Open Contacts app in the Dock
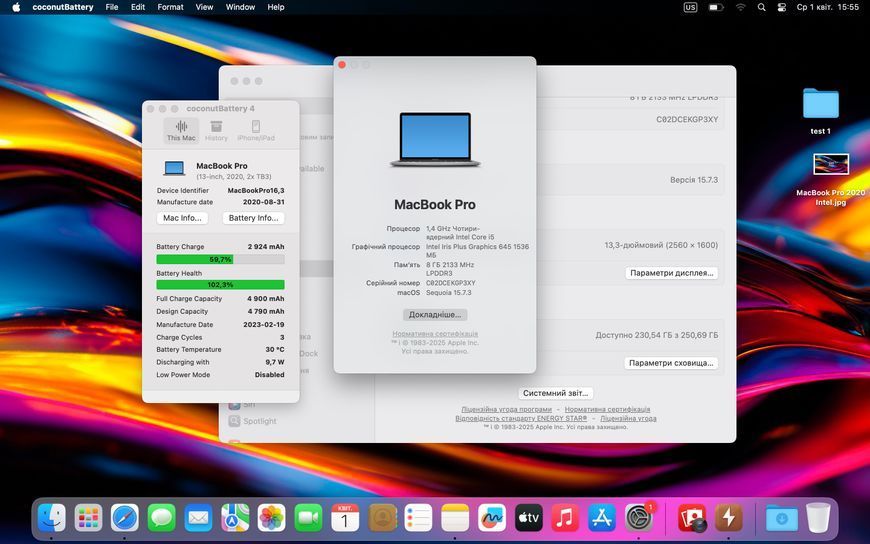870x544 pixels. pyautogui.click(x=382, y=518)
